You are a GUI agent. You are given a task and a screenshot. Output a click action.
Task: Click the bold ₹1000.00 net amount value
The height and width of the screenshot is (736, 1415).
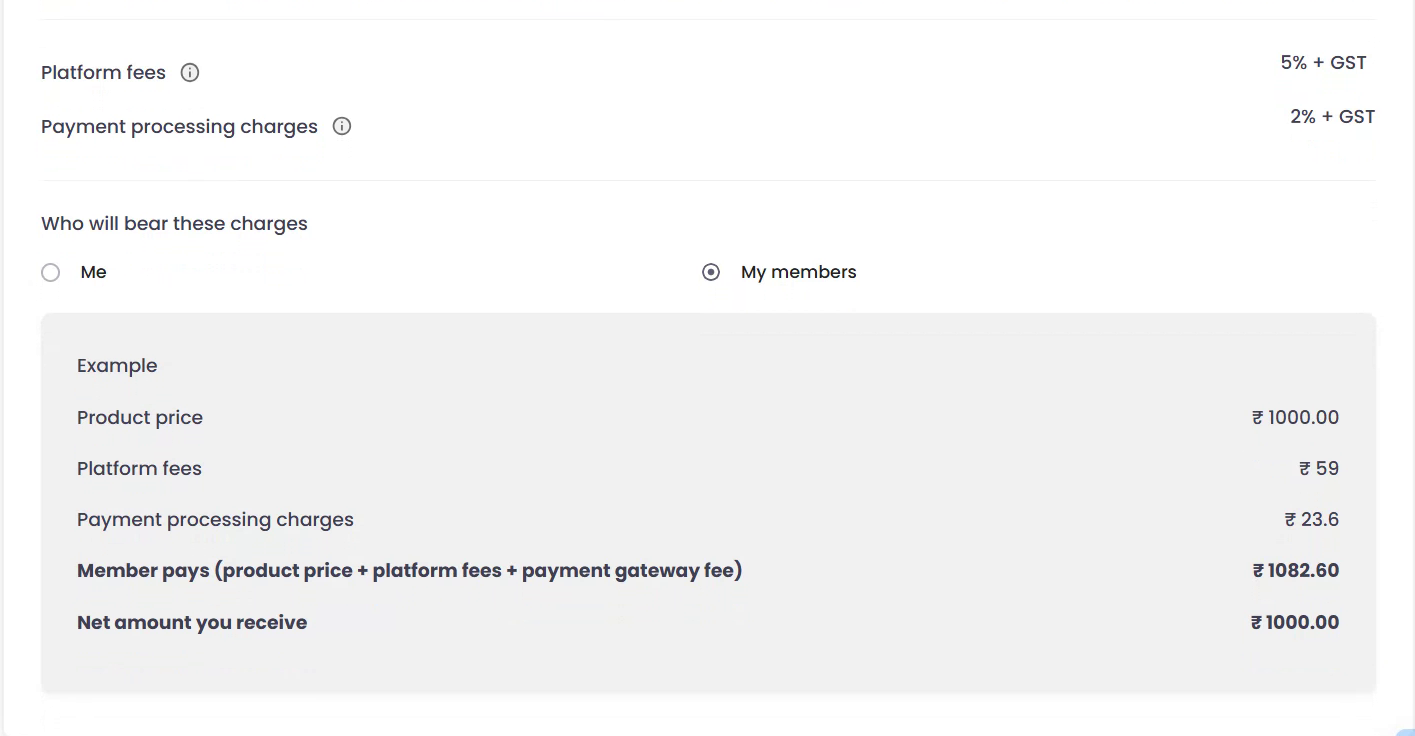click(x=1295, y=623)
